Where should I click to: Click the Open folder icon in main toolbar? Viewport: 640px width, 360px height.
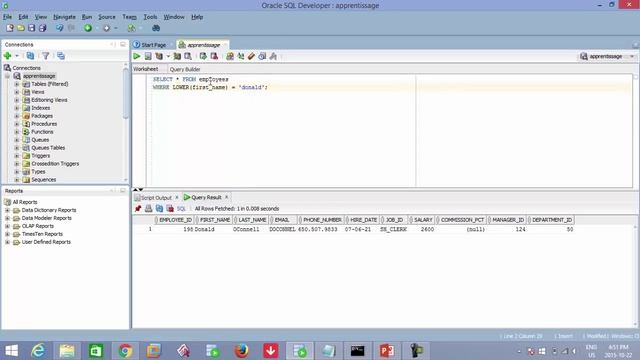coord(21,28)
